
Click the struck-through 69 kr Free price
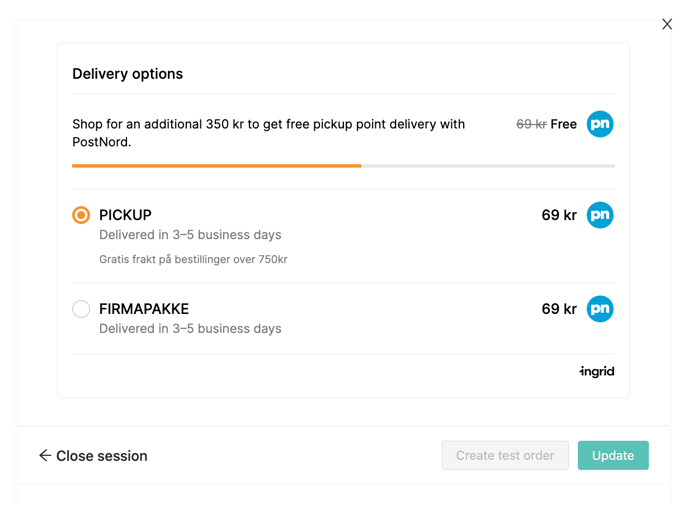point(546,124)
